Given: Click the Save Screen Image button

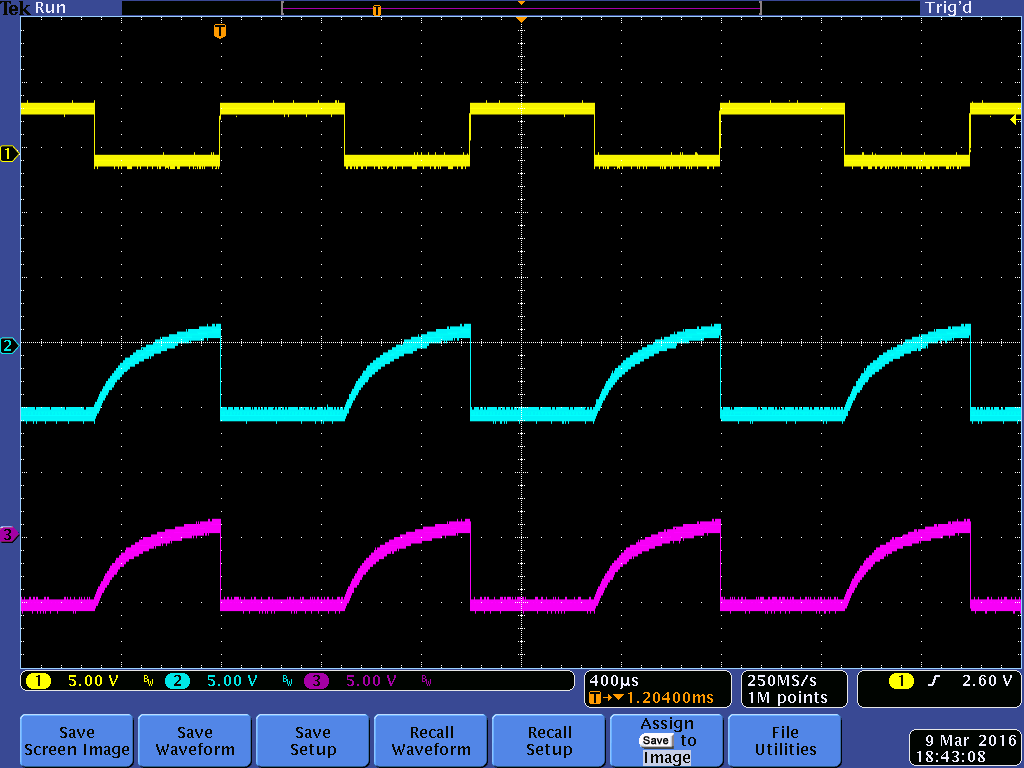Looking at the screenshot, I should click(x=76, y=741).
